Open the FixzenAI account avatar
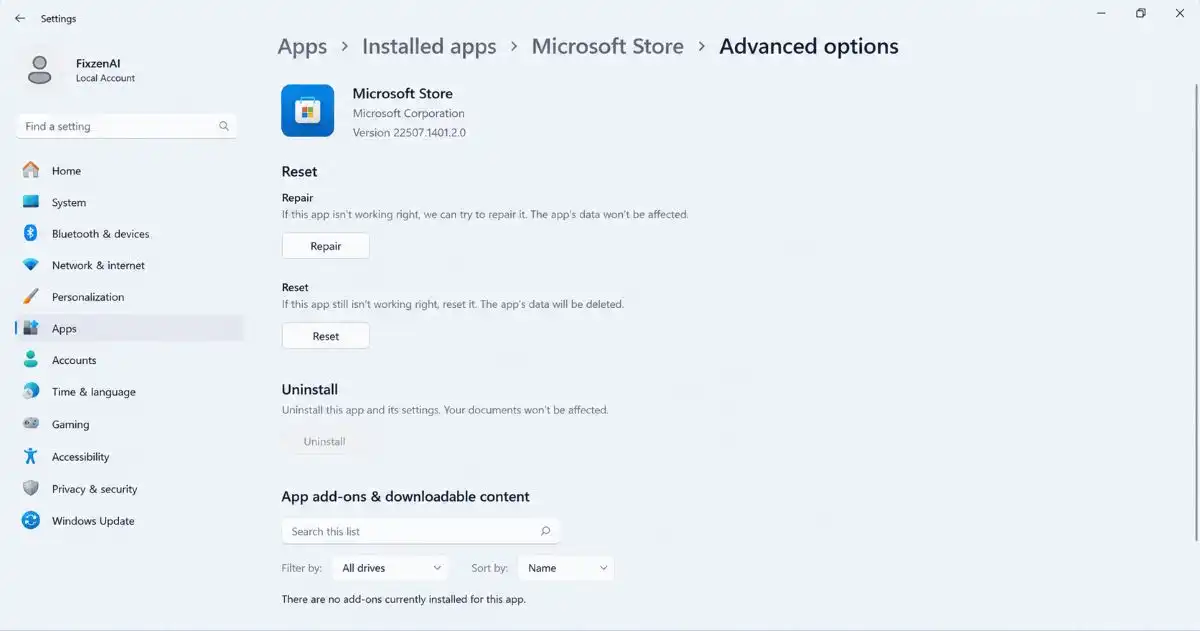 (x=40, y=70)
